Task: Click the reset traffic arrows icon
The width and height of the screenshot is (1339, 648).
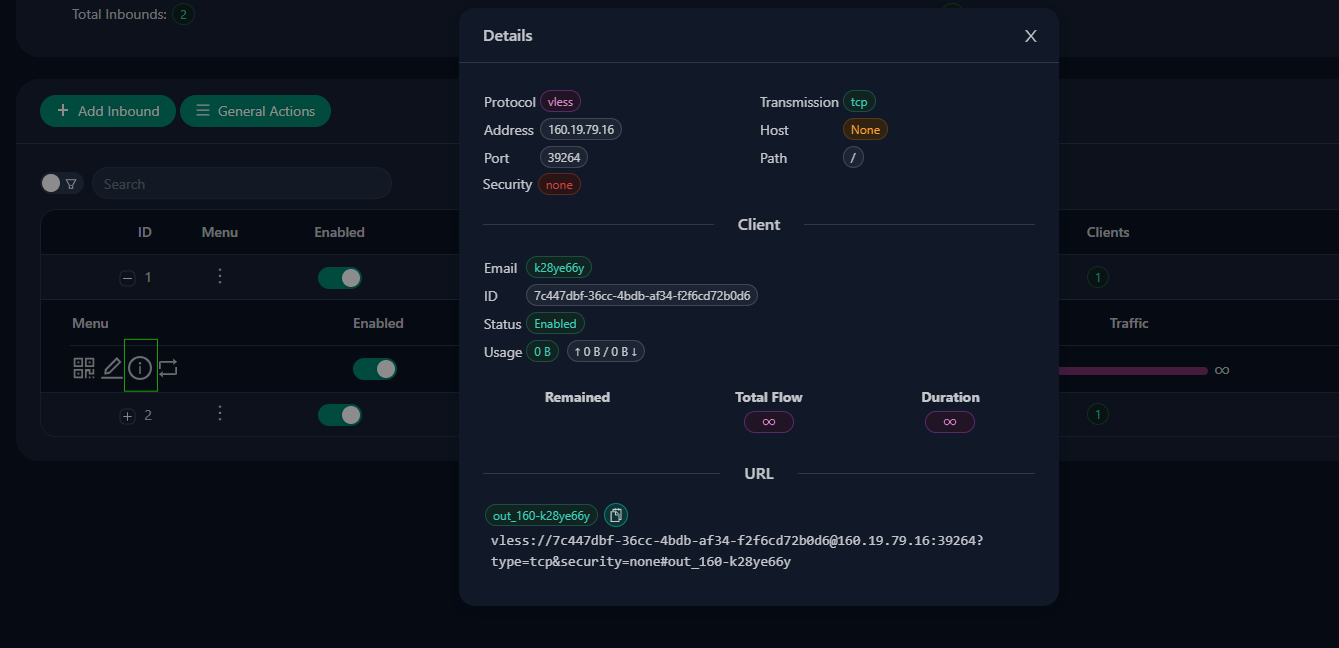Action: click(168, 368)
